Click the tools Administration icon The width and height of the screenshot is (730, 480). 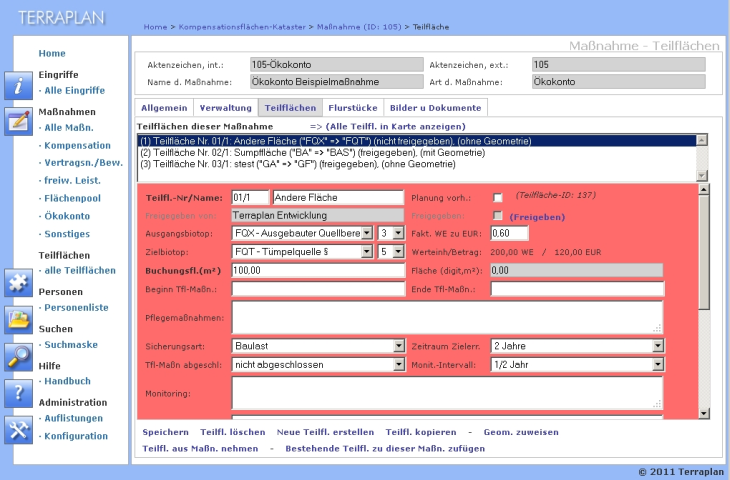coord(18,430)
